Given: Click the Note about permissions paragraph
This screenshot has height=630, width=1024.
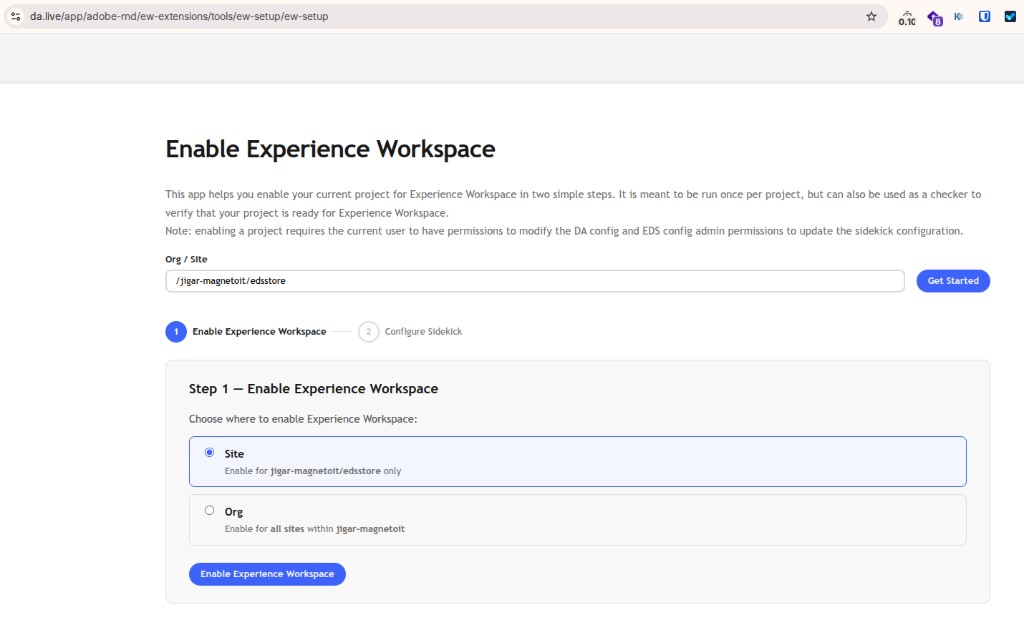Looking at the screenshot, I should [x=564, y=231].
